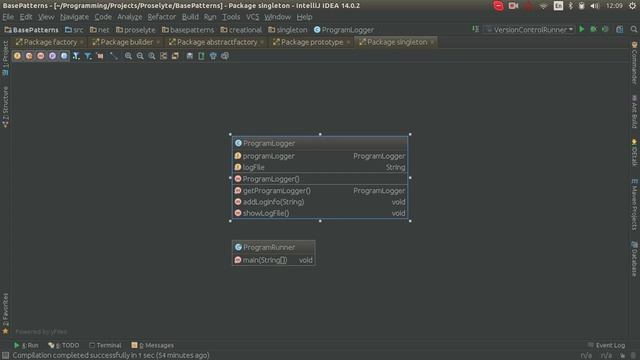Open Project Structure icon
The width and height of the screenshot is (640, 360).
click(620, 29)
